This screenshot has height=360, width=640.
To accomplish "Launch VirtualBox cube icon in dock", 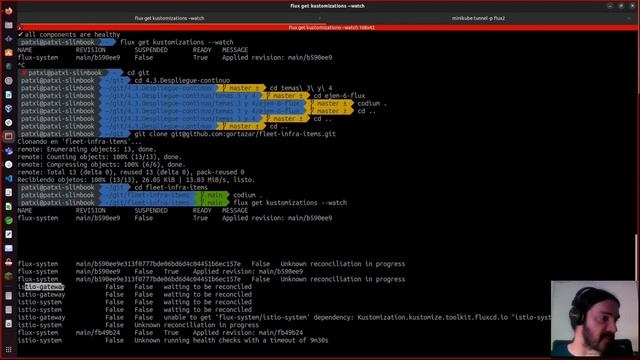I will (x=9, y=109).
